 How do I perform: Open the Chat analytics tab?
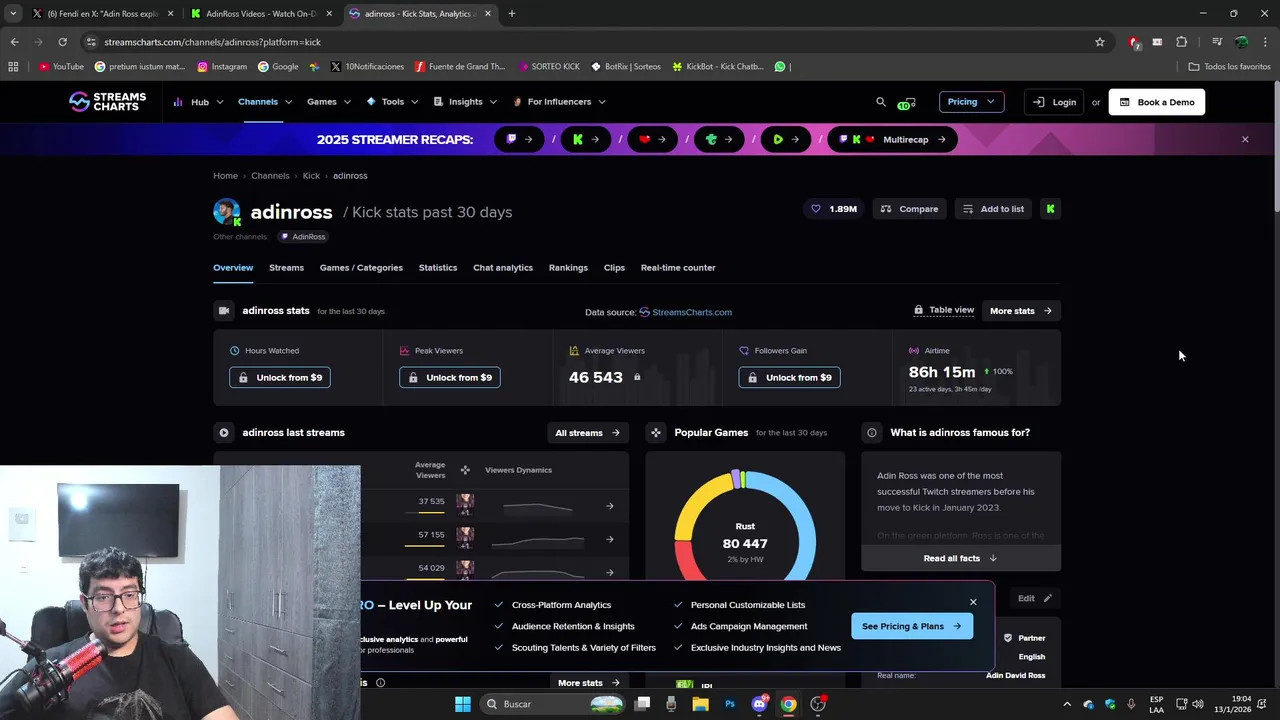(503, 268)
